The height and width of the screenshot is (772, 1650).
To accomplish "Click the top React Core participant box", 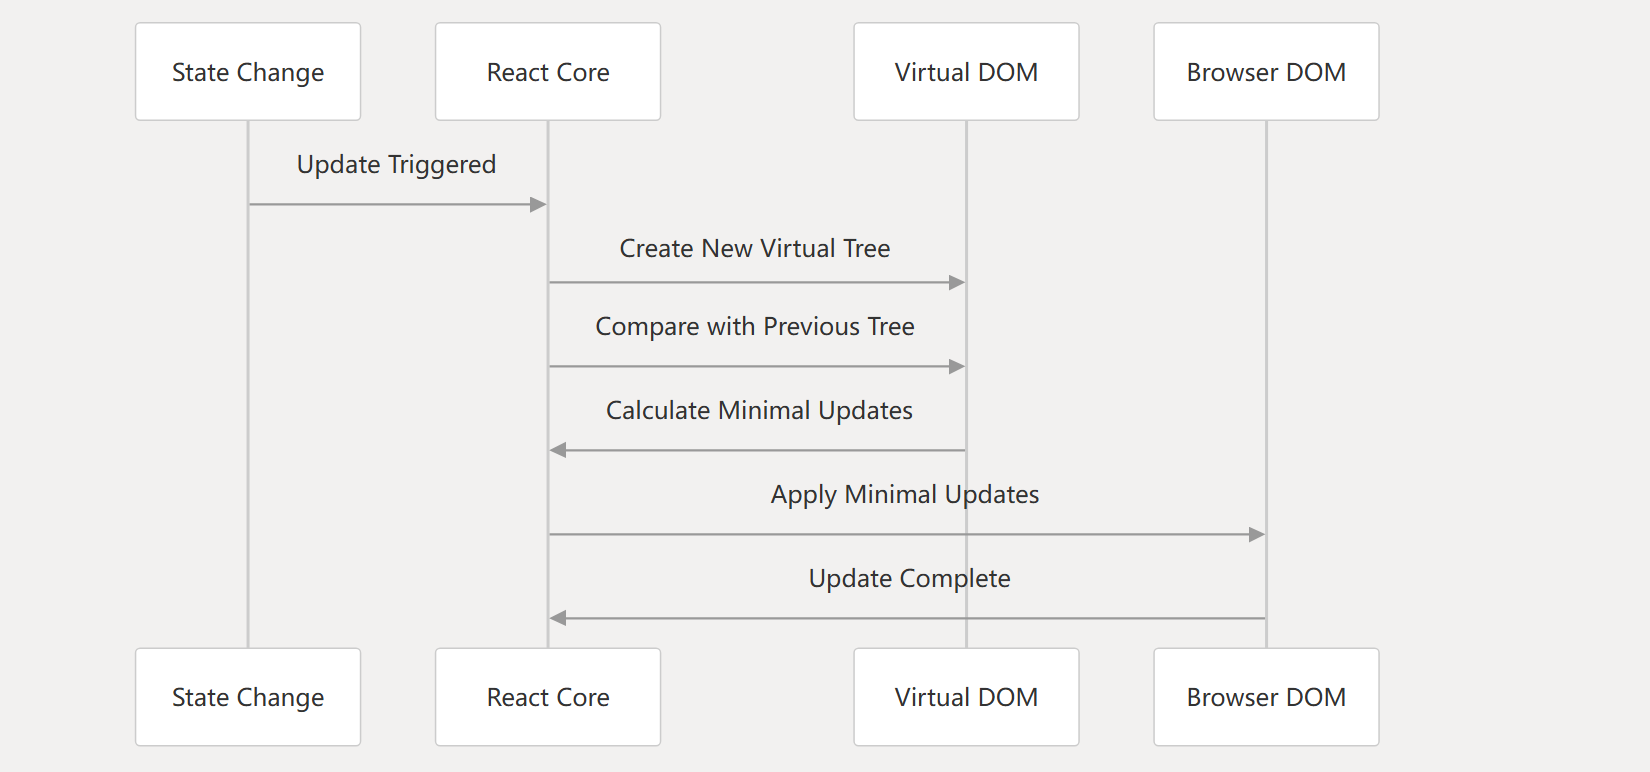I will [548, 72].
